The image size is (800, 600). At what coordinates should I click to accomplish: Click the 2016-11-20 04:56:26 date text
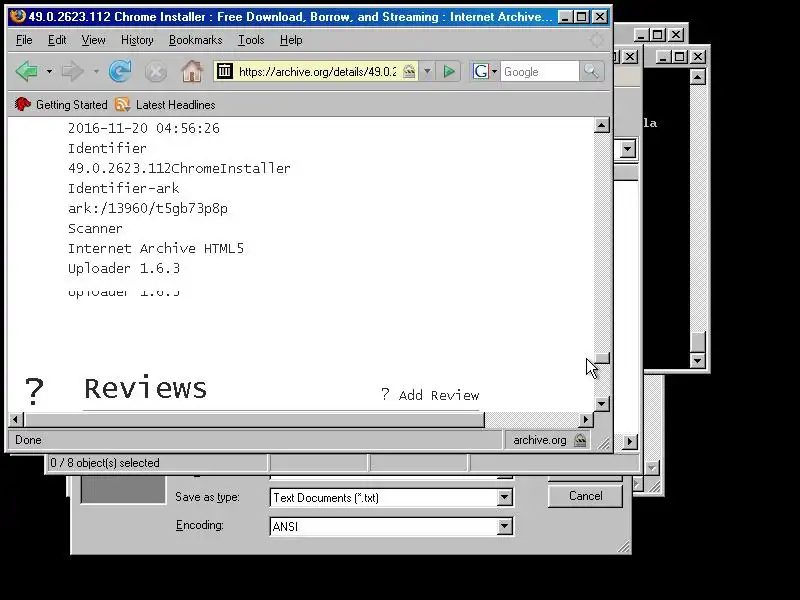144,128
